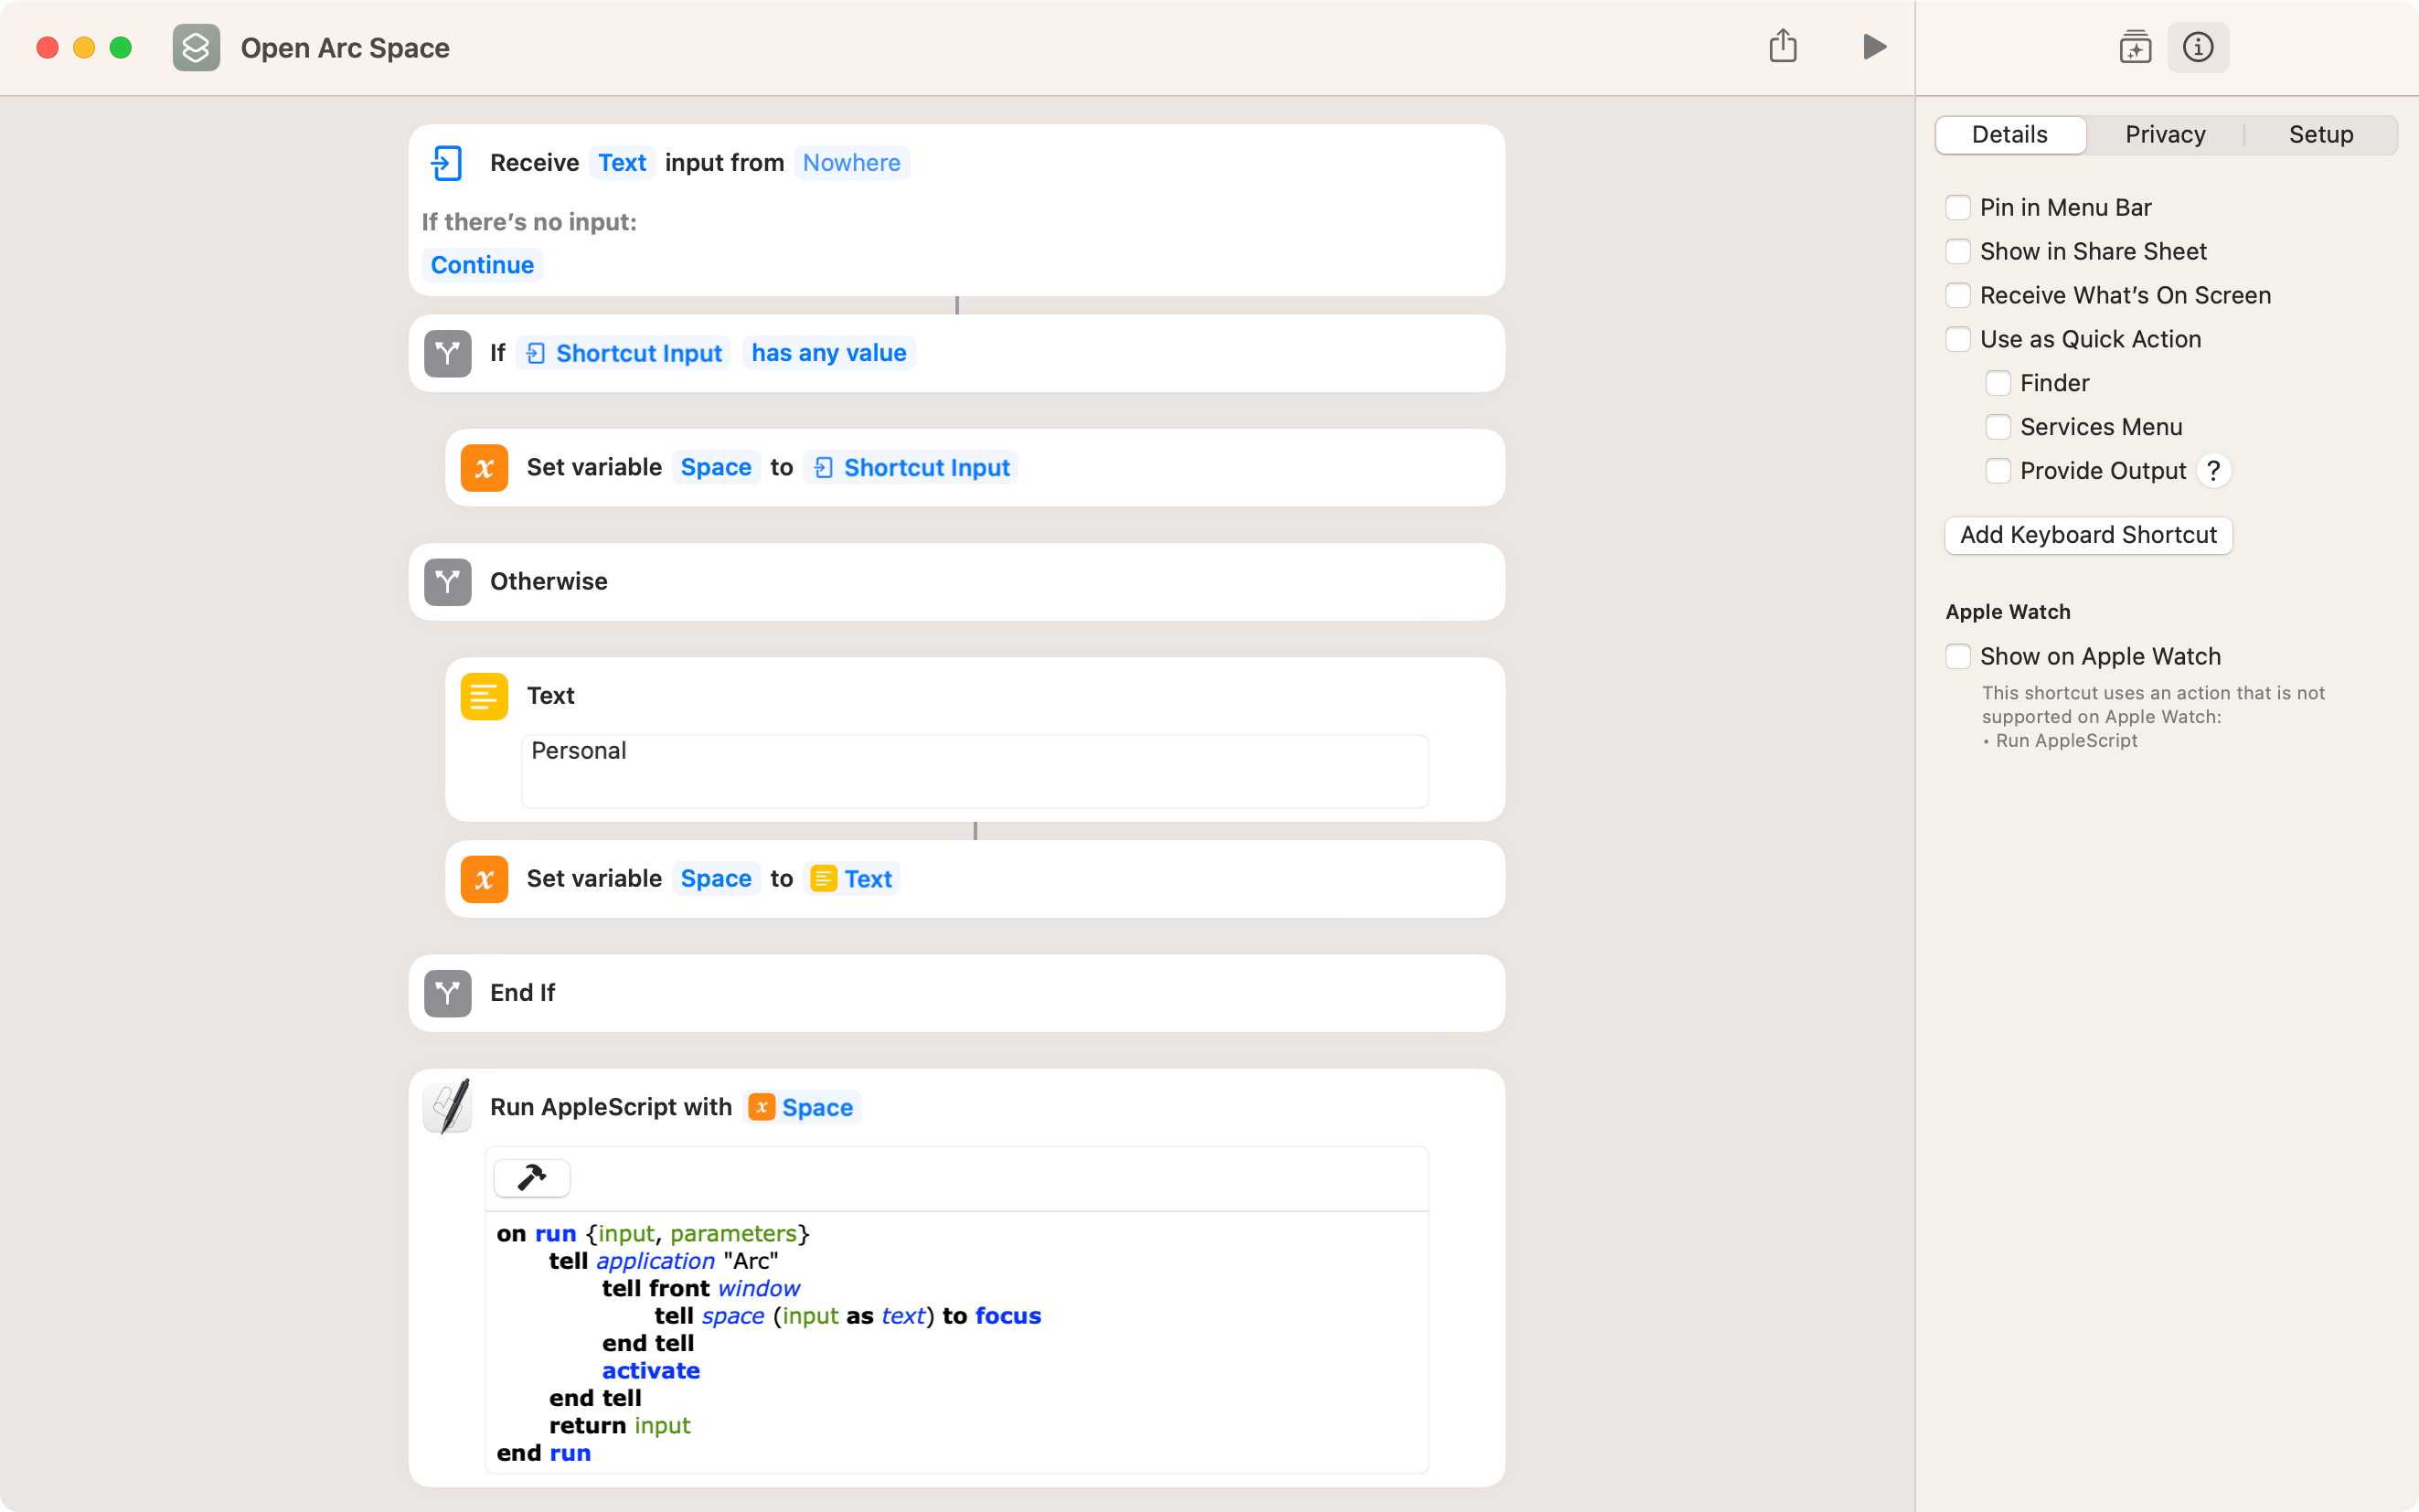Open the Setup tab

(2321, 134)
